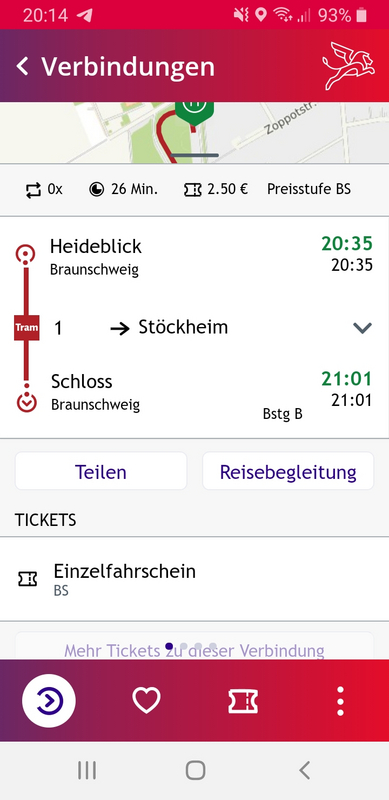Tap the map drag handle bar
The width and height of the screenshot is (389, 800).
tap(194, 155)
